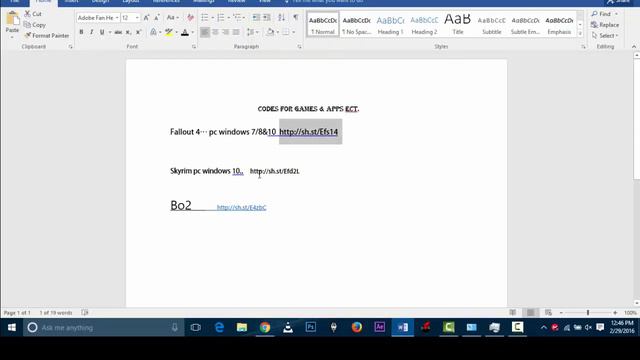Open the Text Effects icon

(153, 32)
